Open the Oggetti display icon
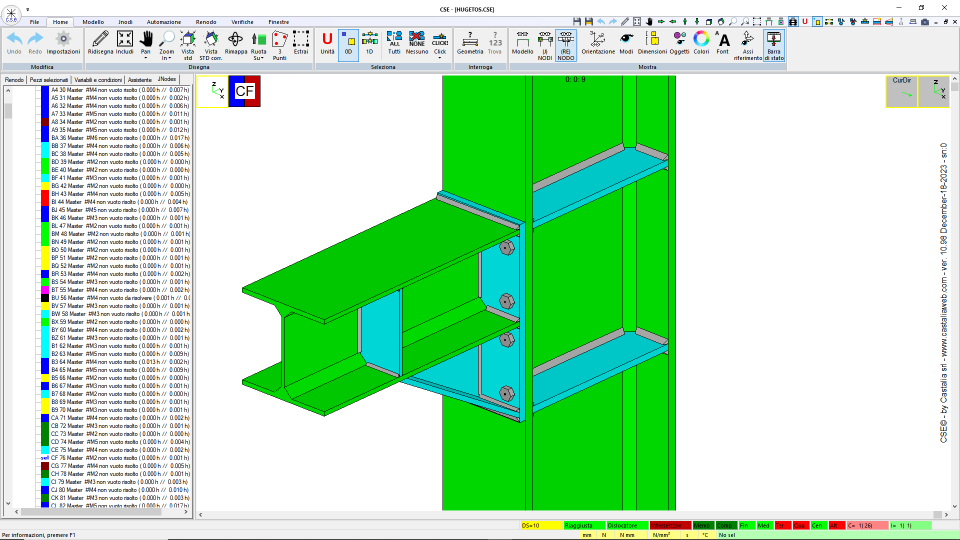This screenshot has height=540, width=960. pos(679,43)
